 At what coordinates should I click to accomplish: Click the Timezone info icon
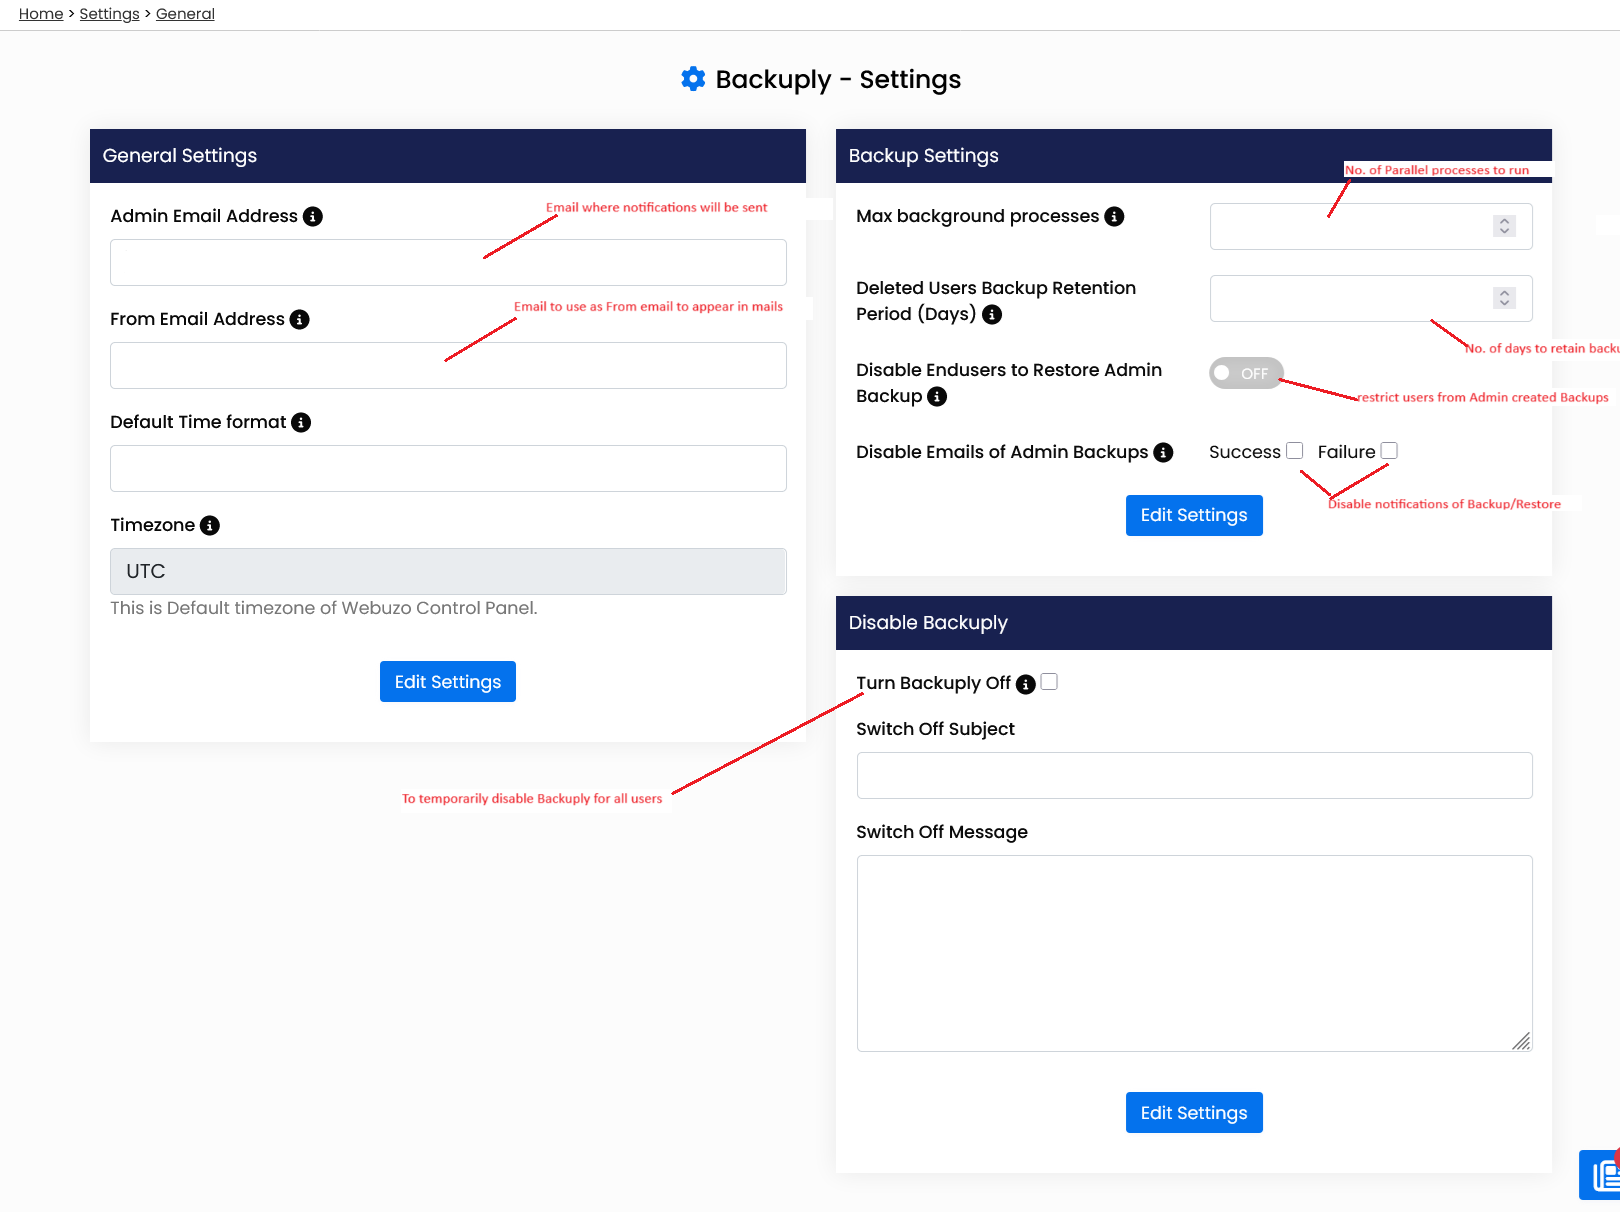coord(210,526)
